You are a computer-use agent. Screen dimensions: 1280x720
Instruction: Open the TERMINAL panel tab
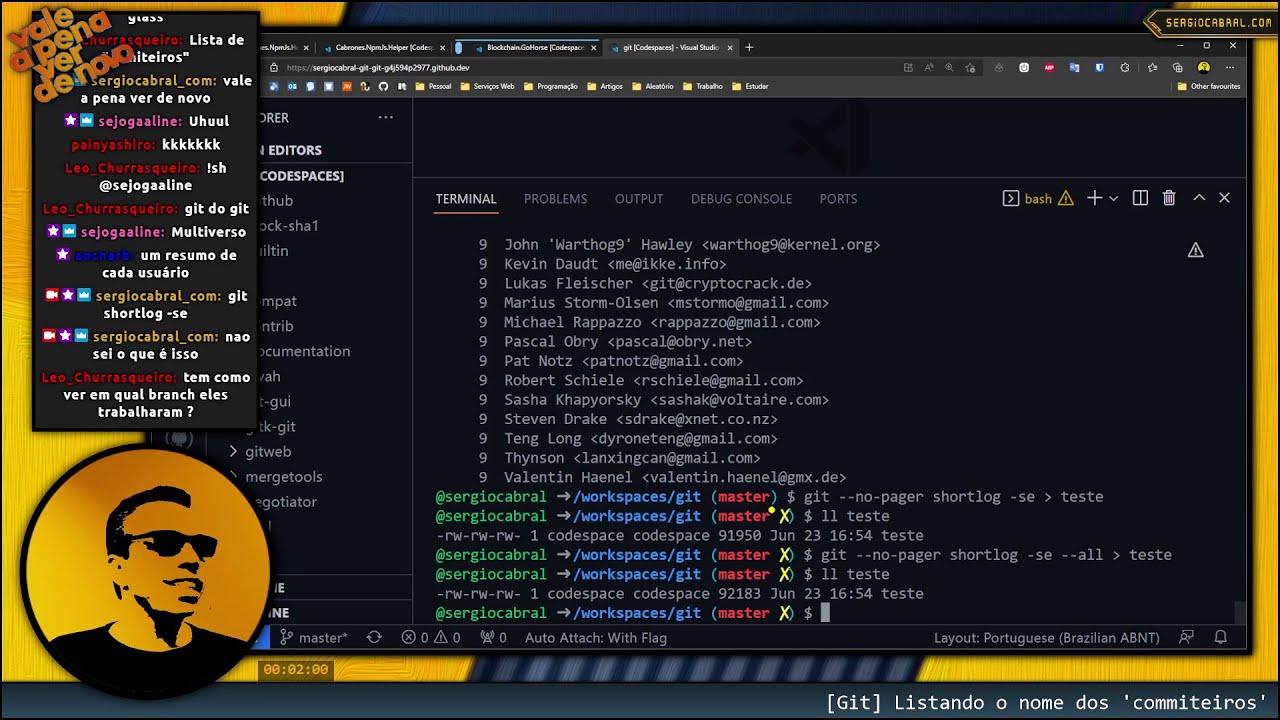point(466,199)
